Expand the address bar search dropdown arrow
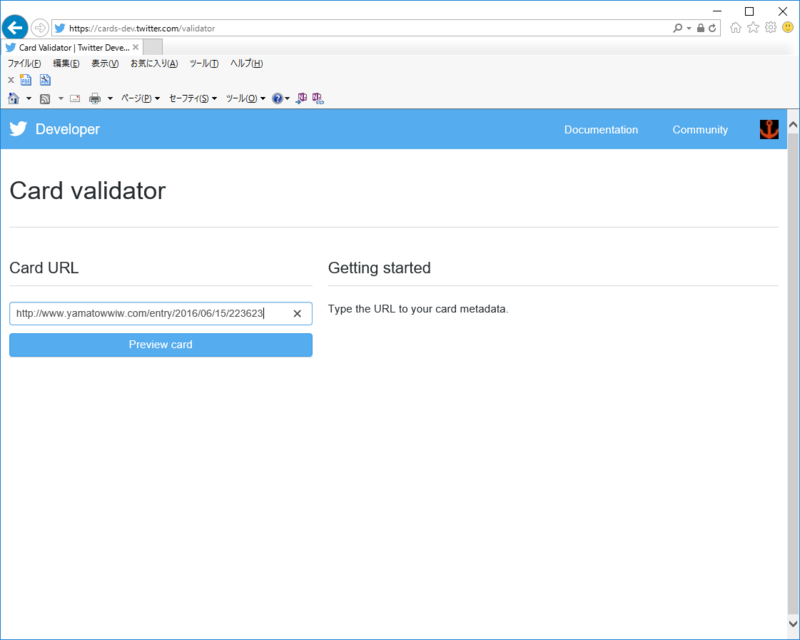Image resolution: width=800 pixels, height=640 pixels. tap(689, 28)
